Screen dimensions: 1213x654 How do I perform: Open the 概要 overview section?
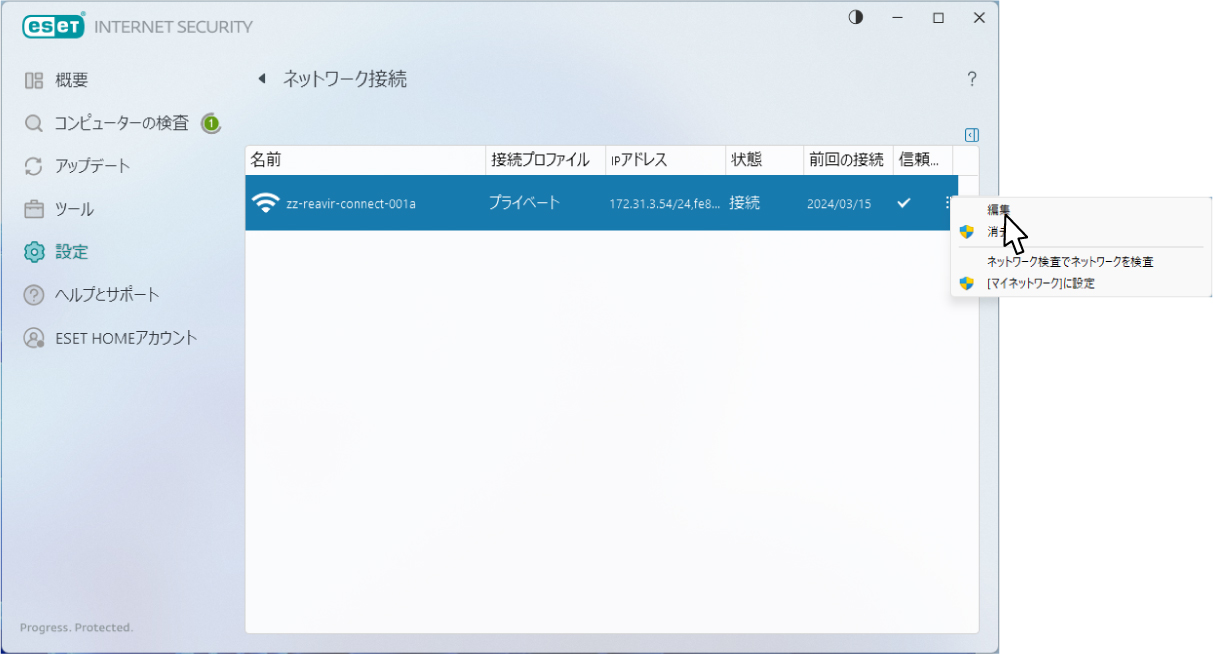click(x=71, y=80)
